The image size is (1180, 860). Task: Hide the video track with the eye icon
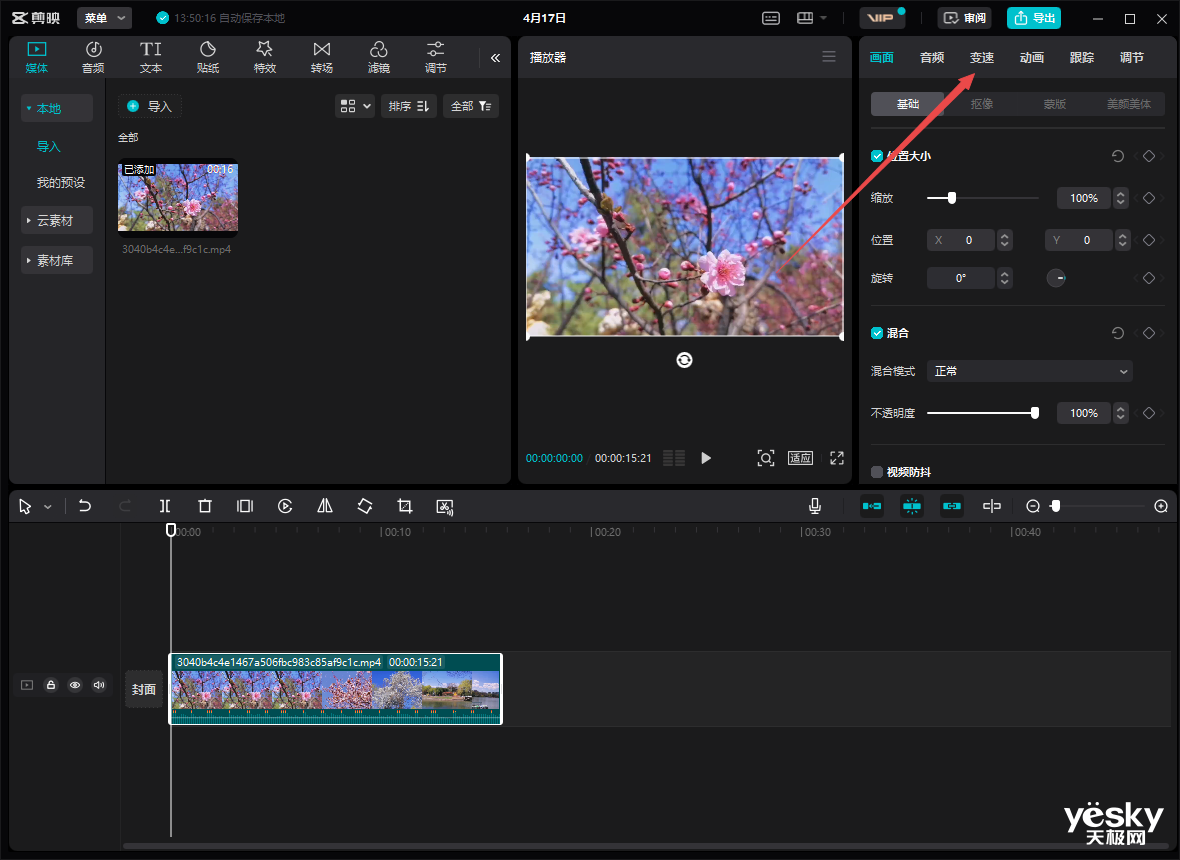(x=75, y=685)
